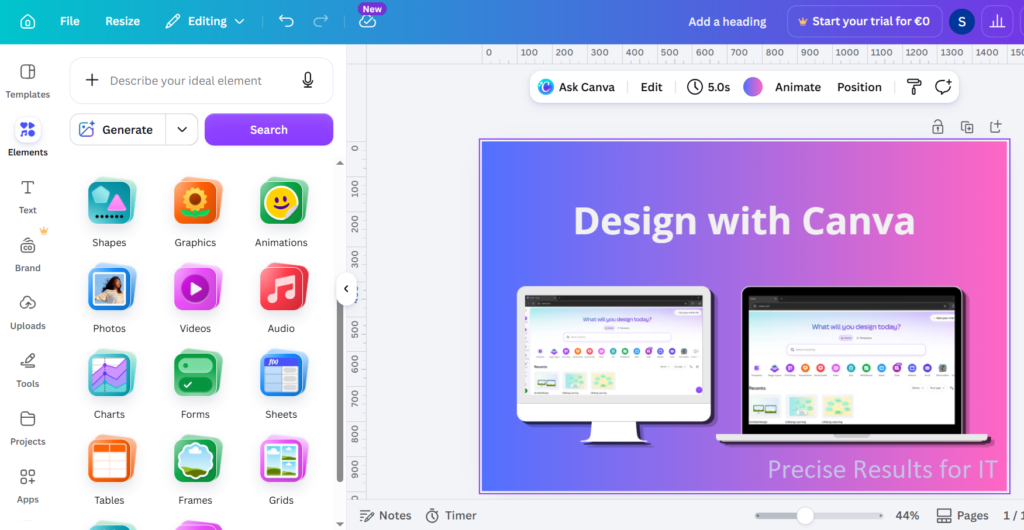
Task: Expand the Generate dropdown arrow
Action: click(182, 129)
